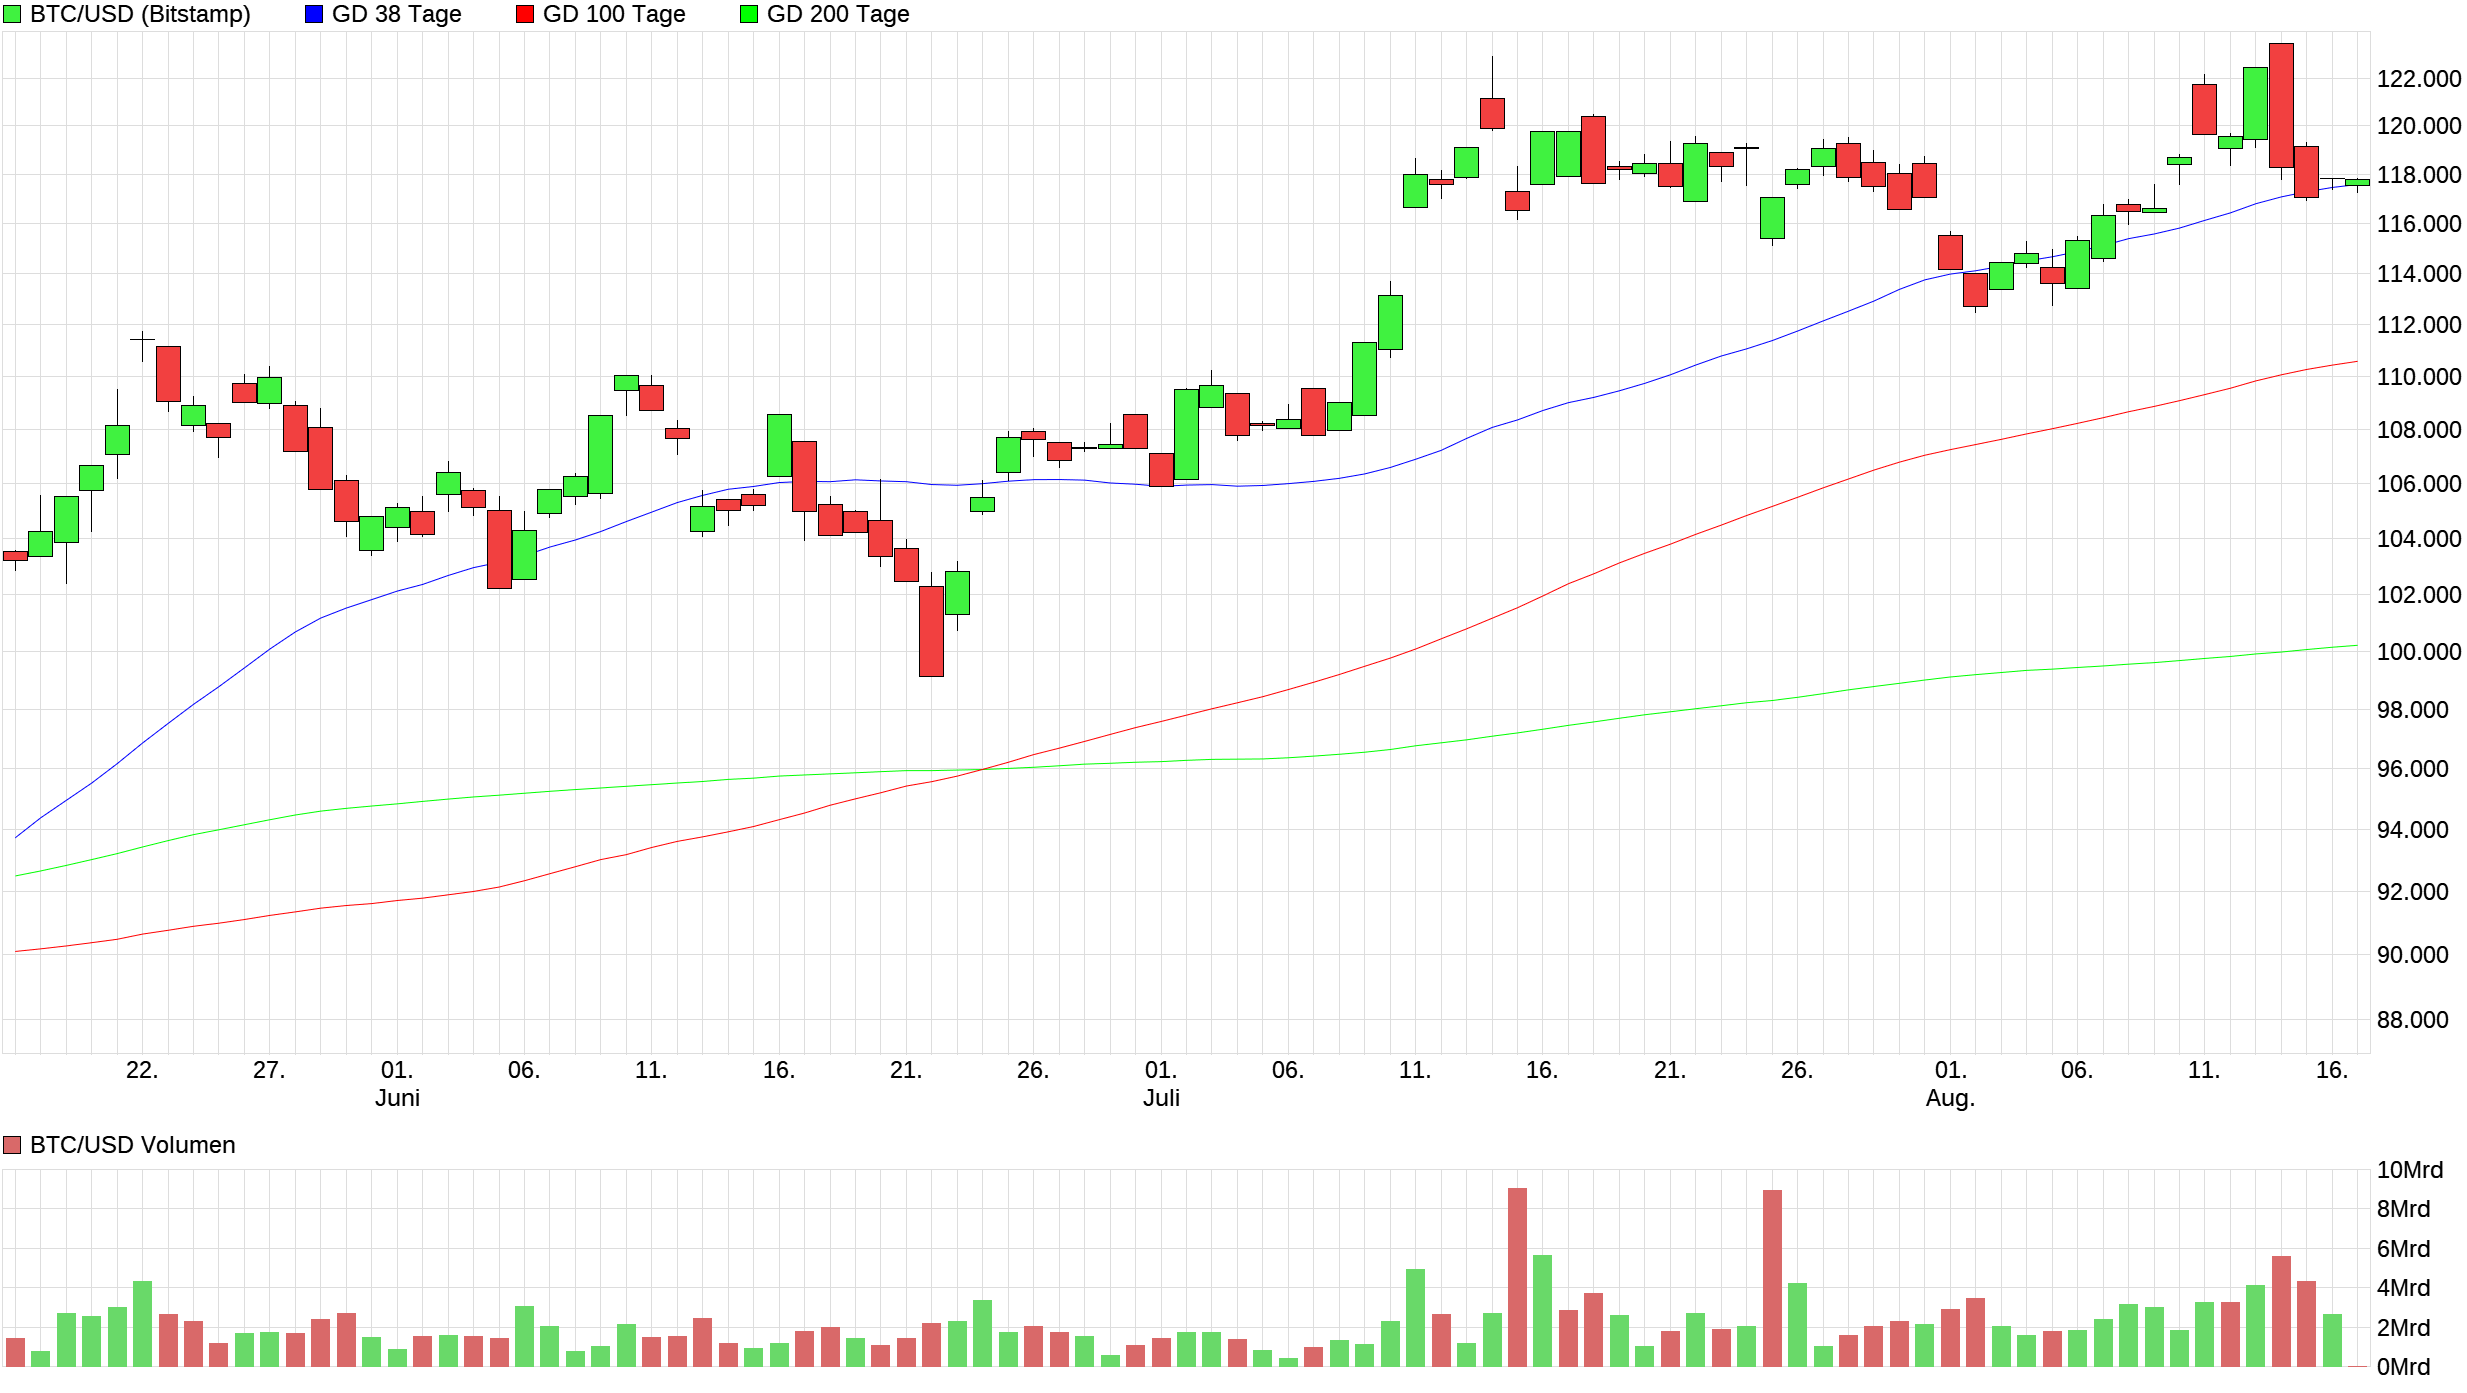Click the red GD 100 Tage legend square
This screenshot has width=2467, height=1393.
pyautogui.click(x=525, y=14)
